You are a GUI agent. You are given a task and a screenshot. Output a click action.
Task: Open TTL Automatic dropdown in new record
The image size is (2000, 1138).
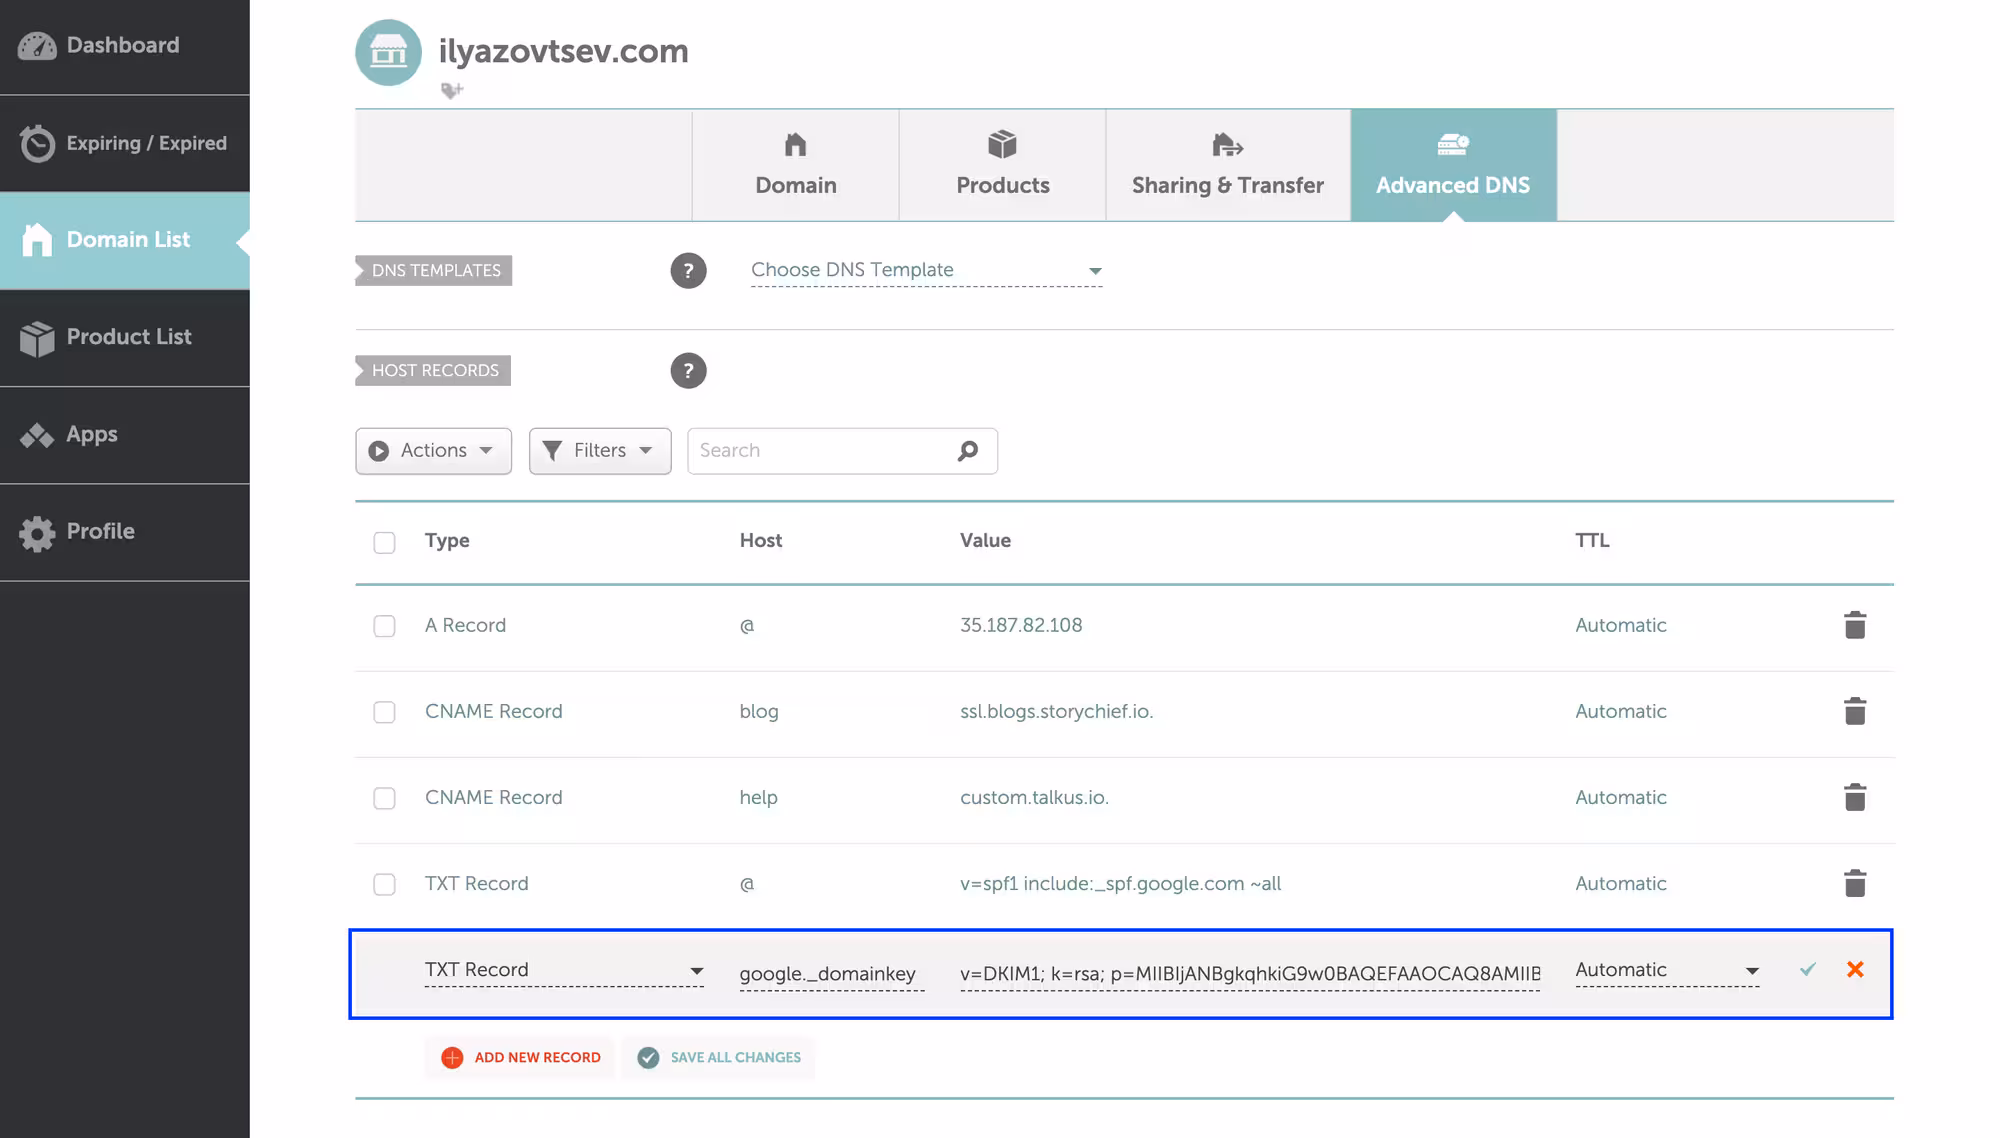pyautogui.click(x=1666, y=970)
